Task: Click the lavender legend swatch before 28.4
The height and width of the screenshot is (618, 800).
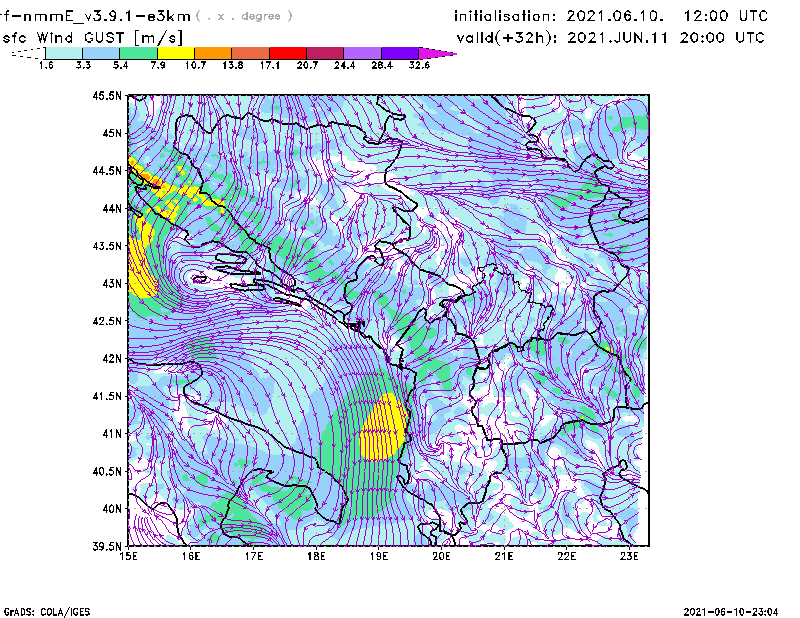Action: [363, 53]
